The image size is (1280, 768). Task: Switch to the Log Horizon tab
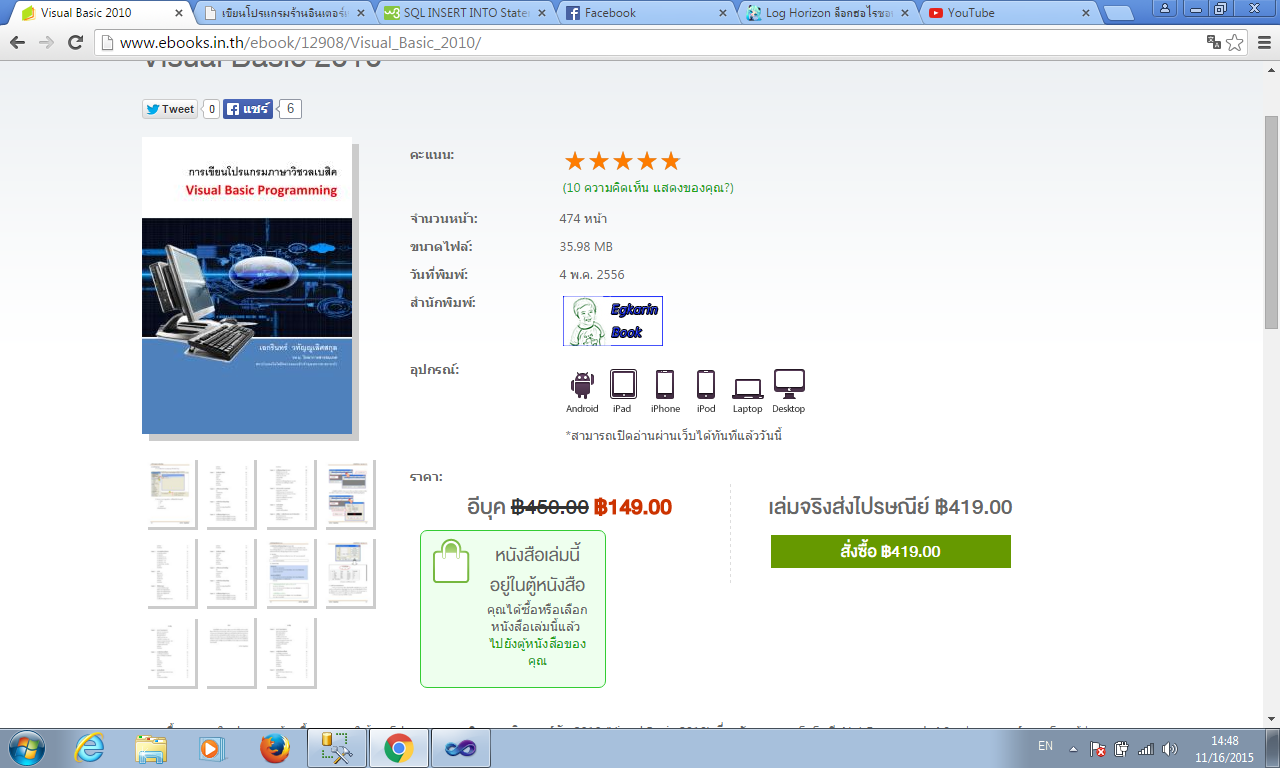tap(825, 13)
